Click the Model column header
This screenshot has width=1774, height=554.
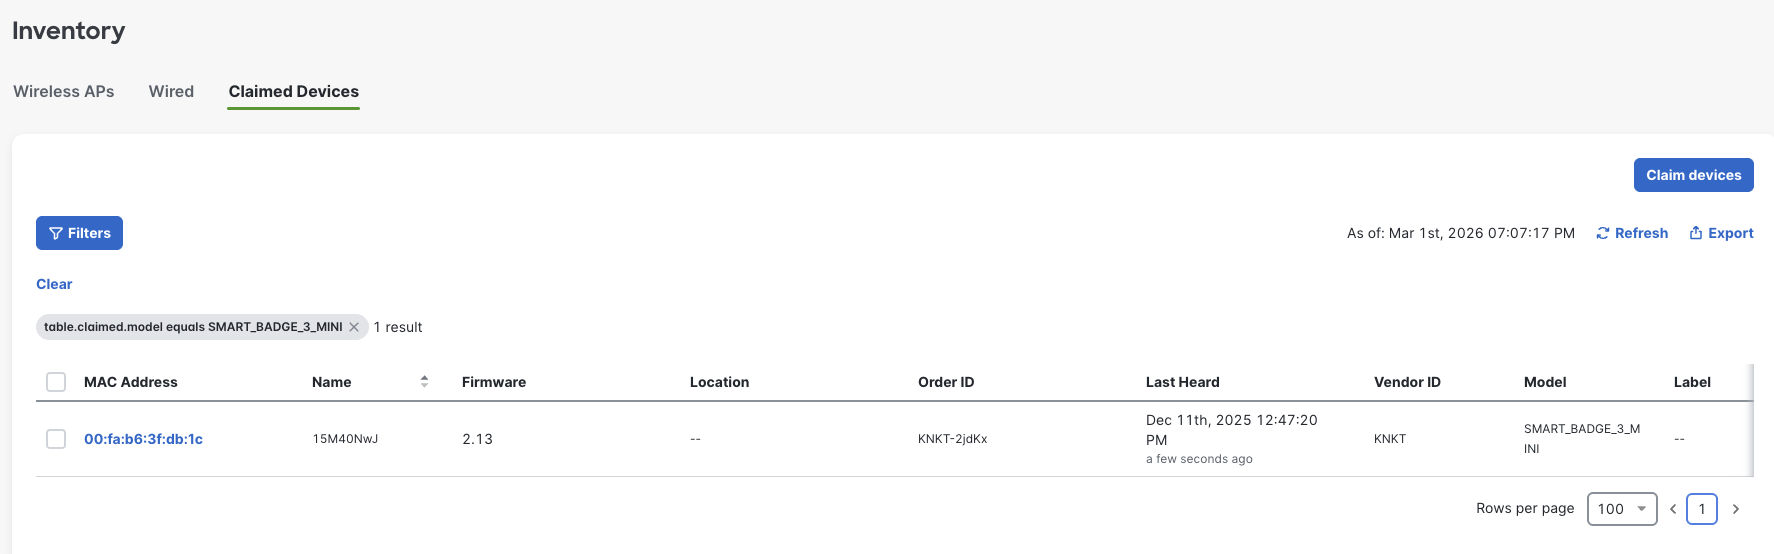pos(1544,382)
